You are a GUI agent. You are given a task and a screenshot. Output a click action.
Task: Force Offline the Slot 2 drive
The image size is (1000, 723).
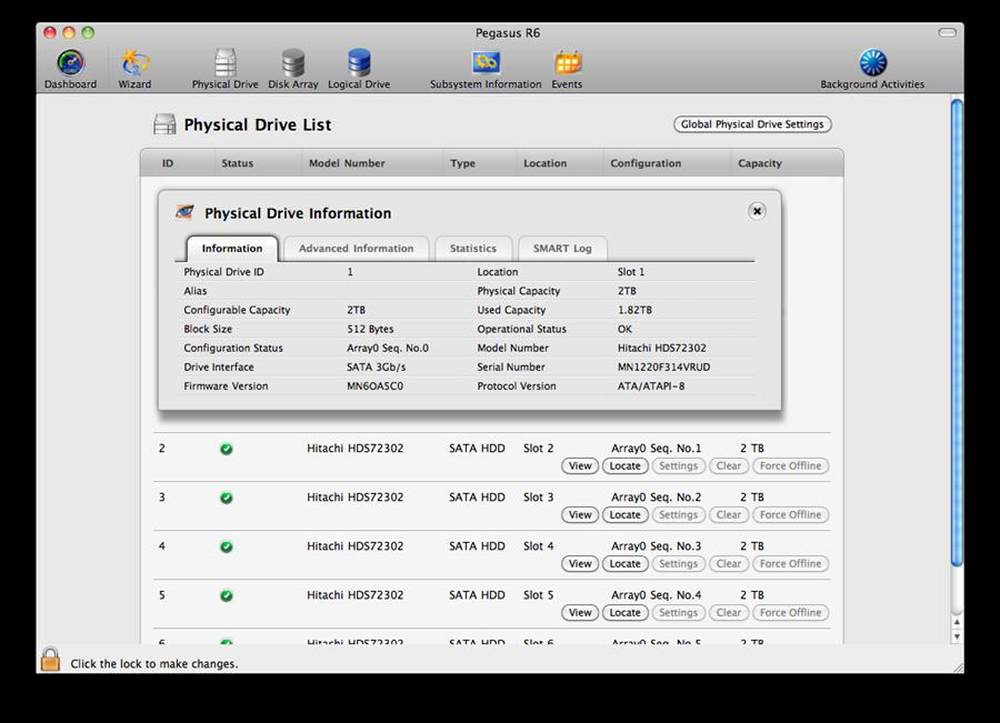[791, 466]
